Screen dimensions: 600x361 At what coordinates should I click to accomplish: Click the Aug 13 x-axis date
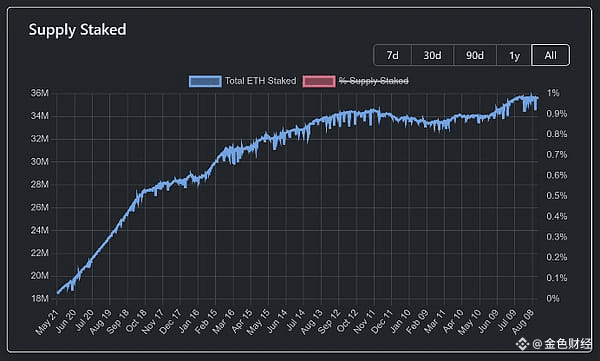pyautogui.click(x=312, y=322)
